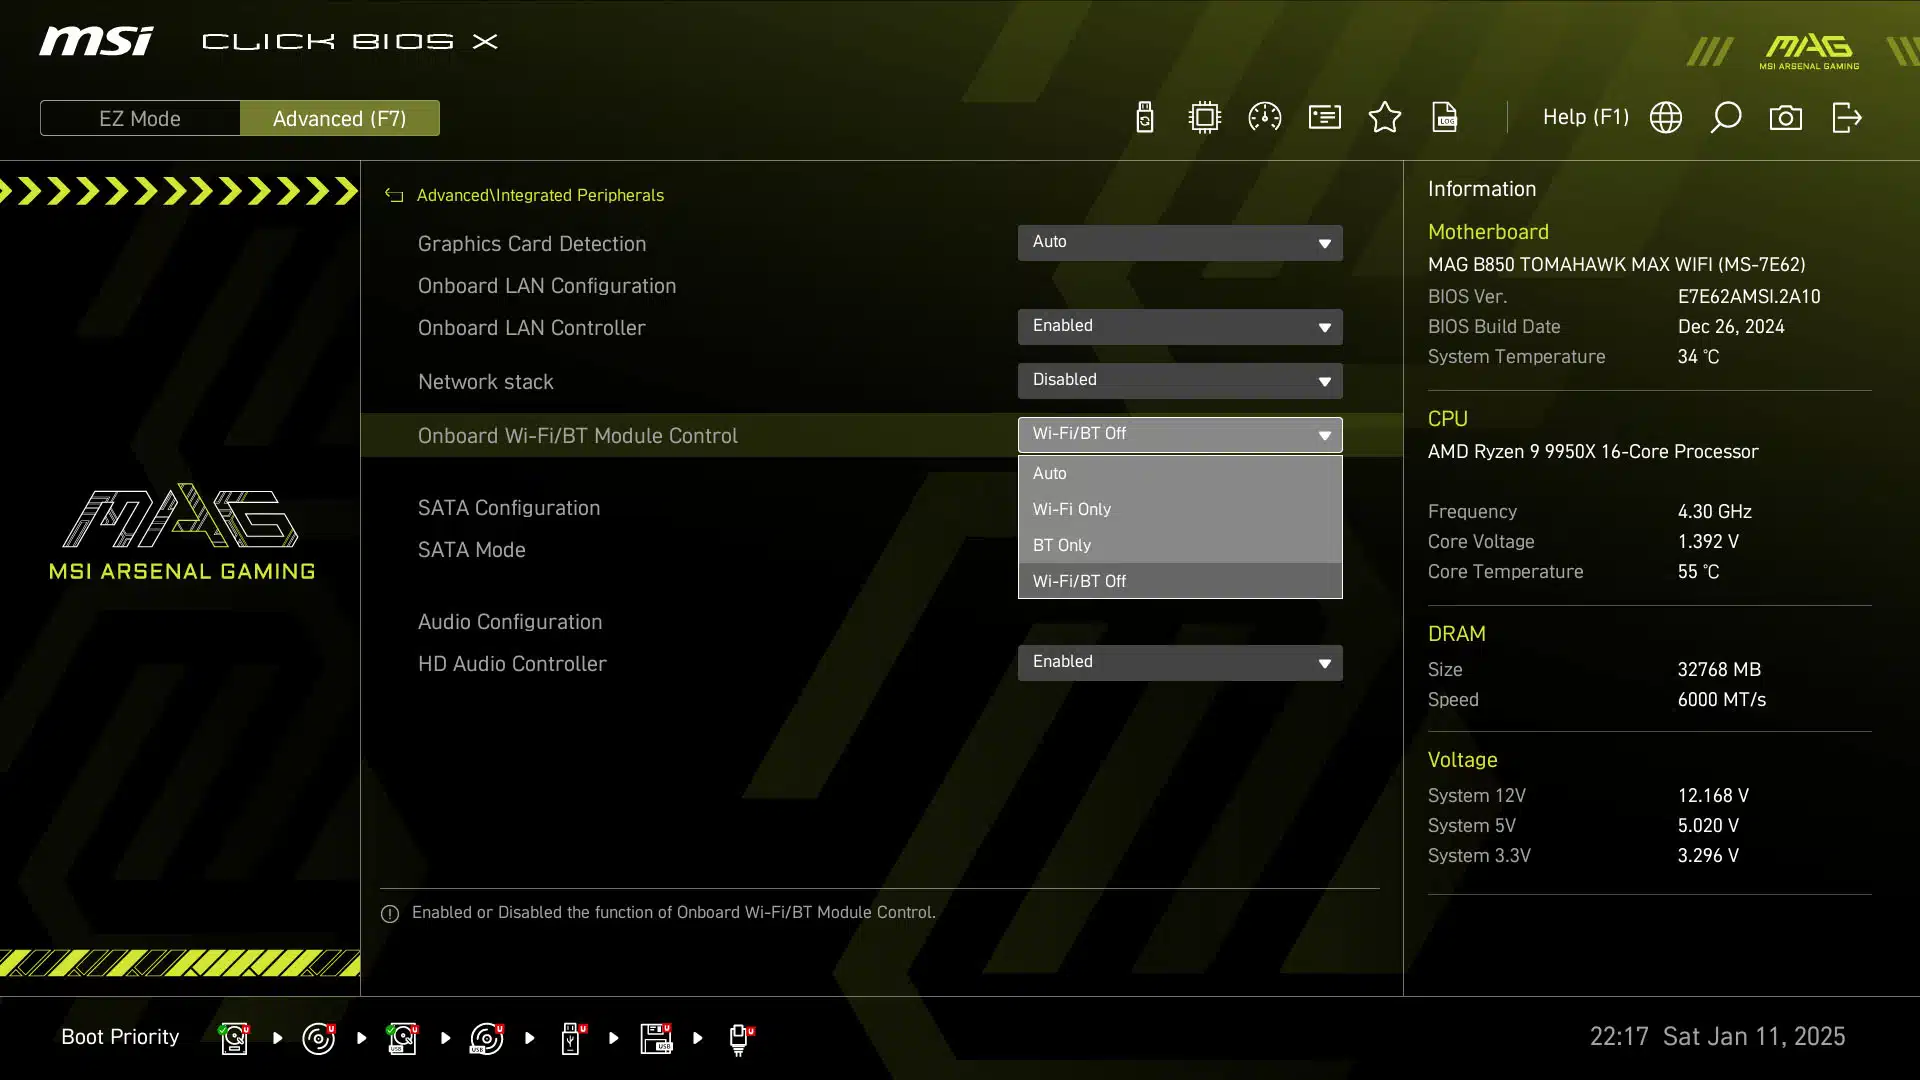Switch to EZ Mode tab
Screen dimensions: 1920x1080
point(140,118)
